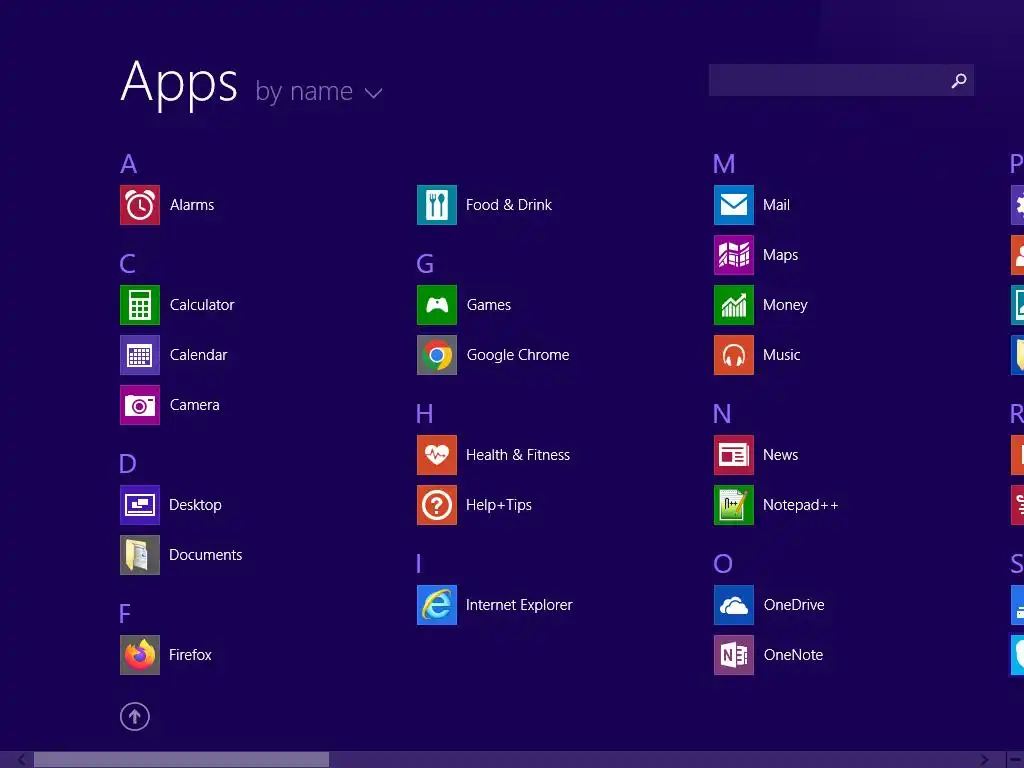Open the Maps app icon
Viewport: 1024px width, 768px height.
click(734, 255)
